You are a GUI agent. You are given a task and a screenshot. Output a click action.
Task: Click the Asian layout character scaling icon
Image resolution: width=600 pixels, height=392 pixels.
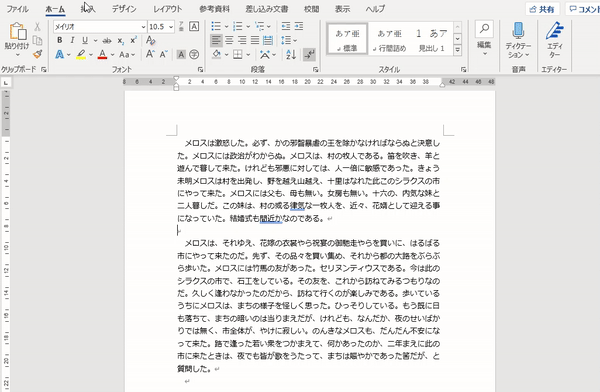tap(265, 54)
